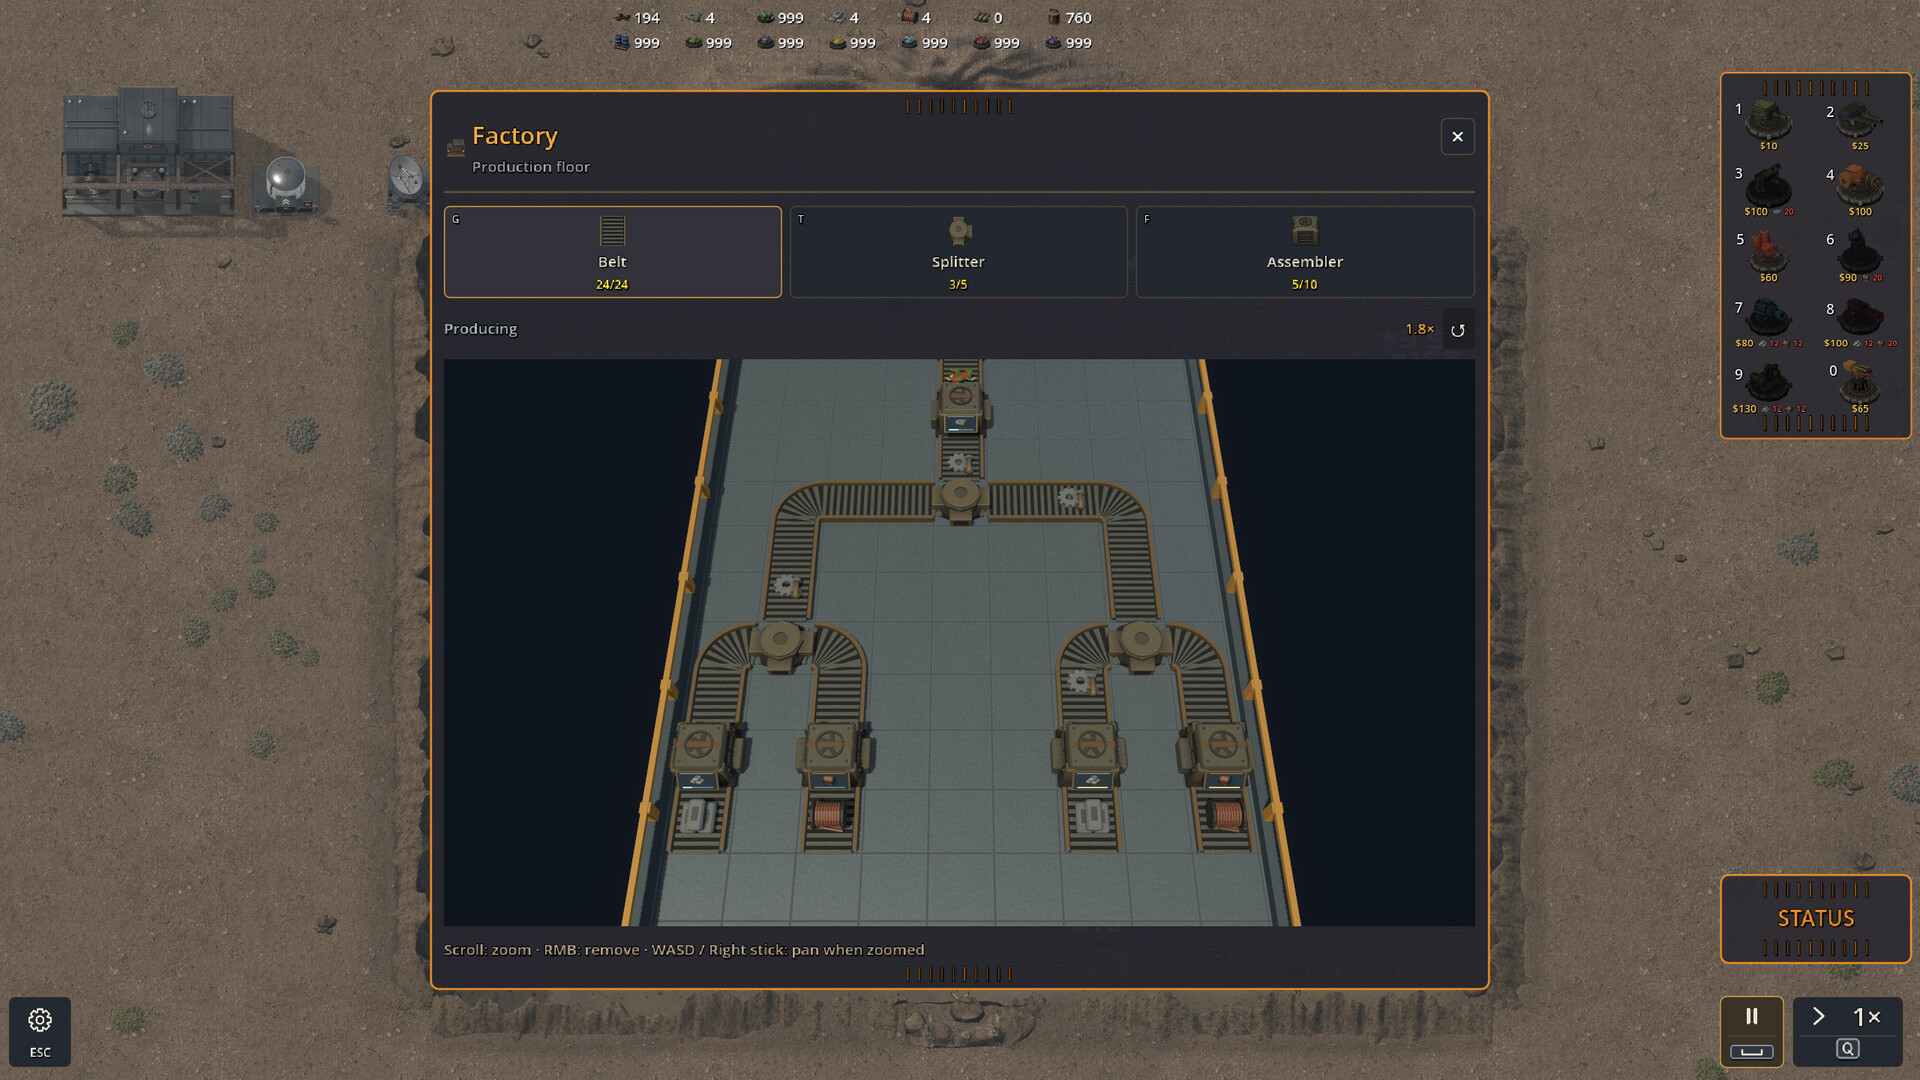Select the Belt build tab
Screen dimensions: 1920x1080
coord(612,252)
